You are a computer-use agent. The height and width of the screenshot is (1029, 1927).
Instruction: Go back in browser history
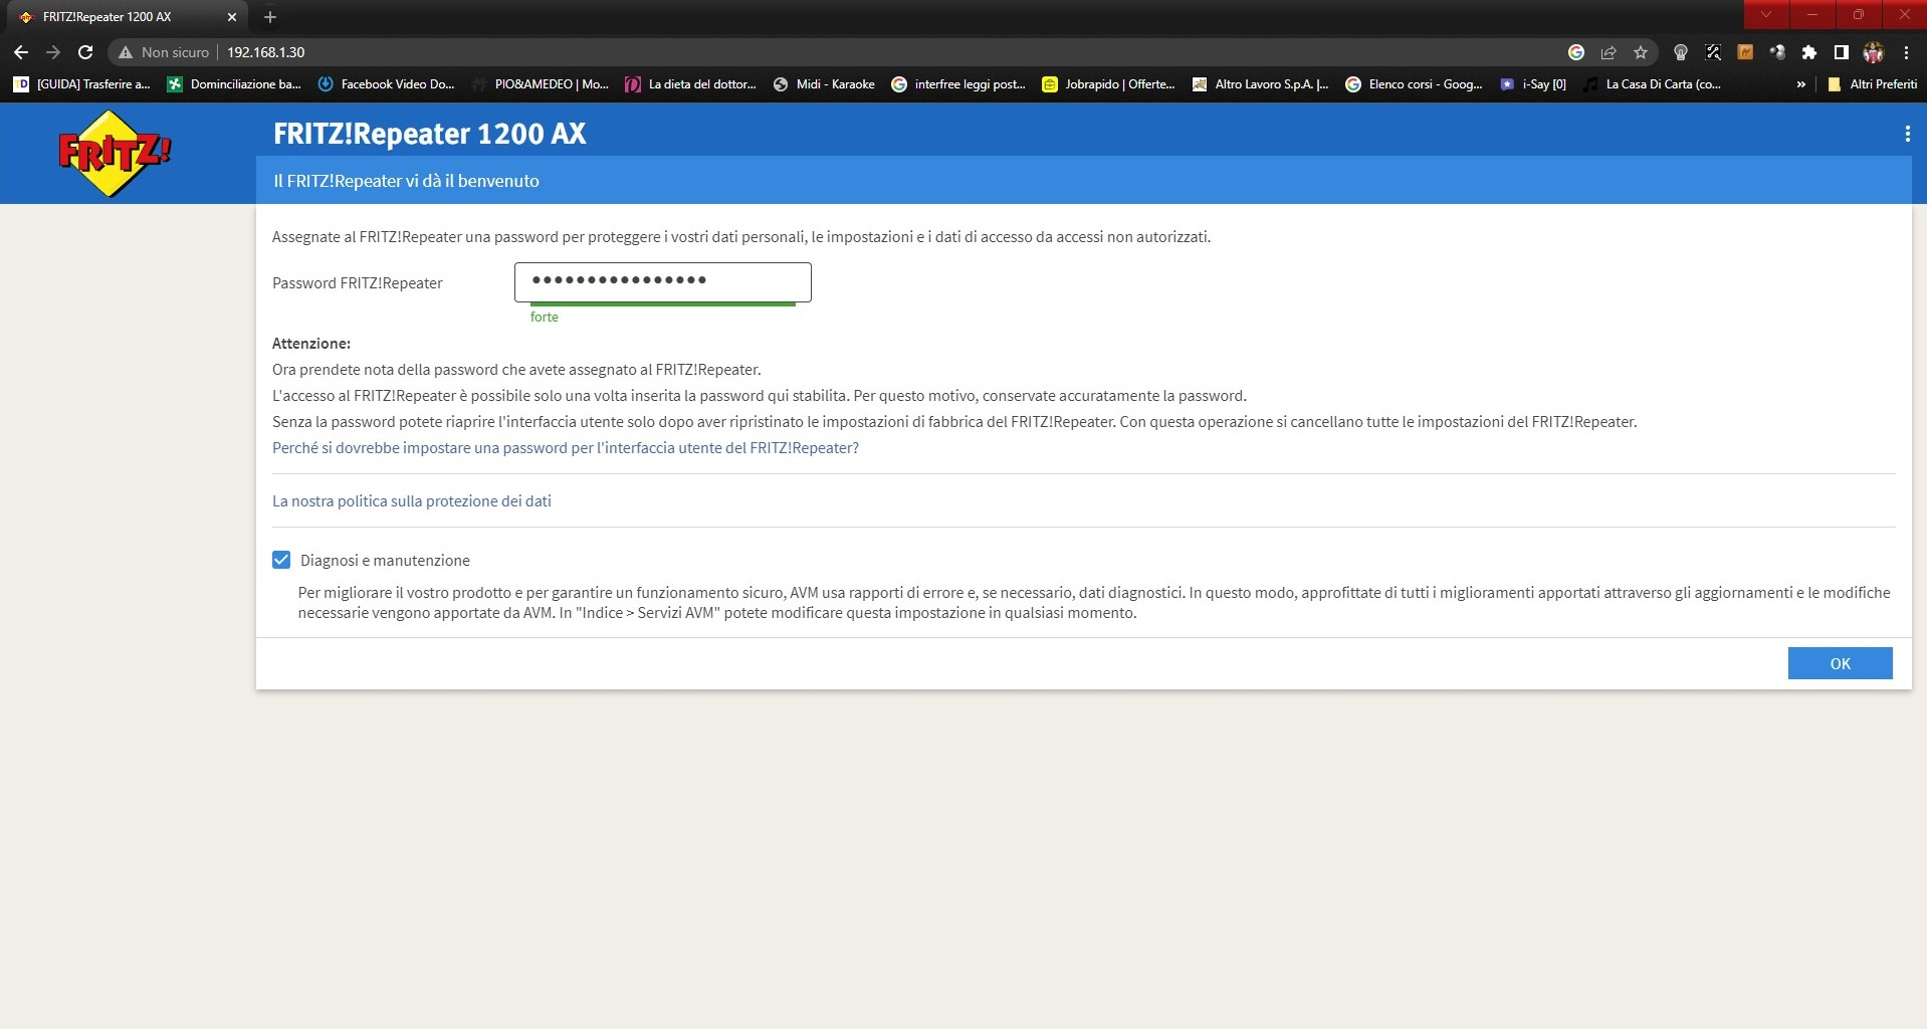click(x=21, y=52)
